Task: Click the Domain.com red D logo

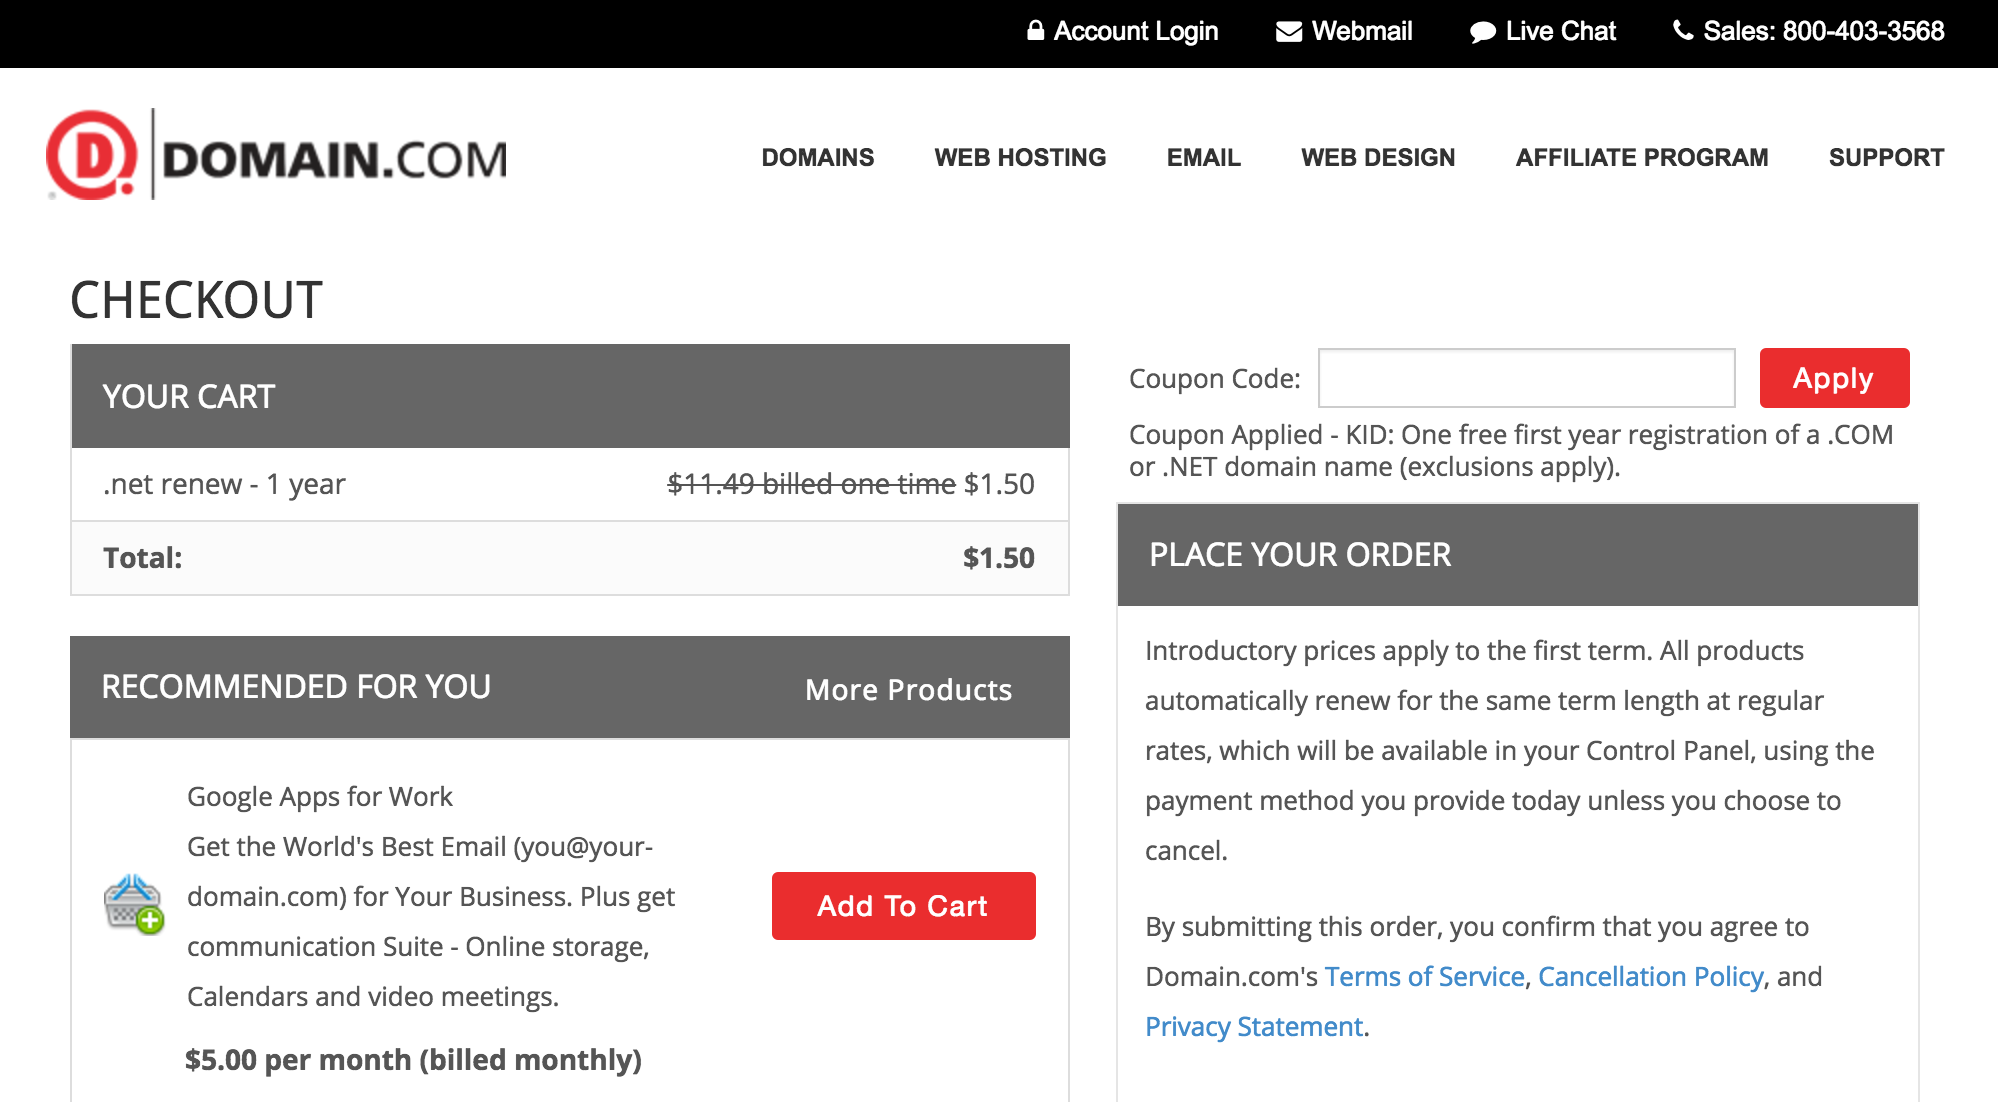Action: [92, 155]
